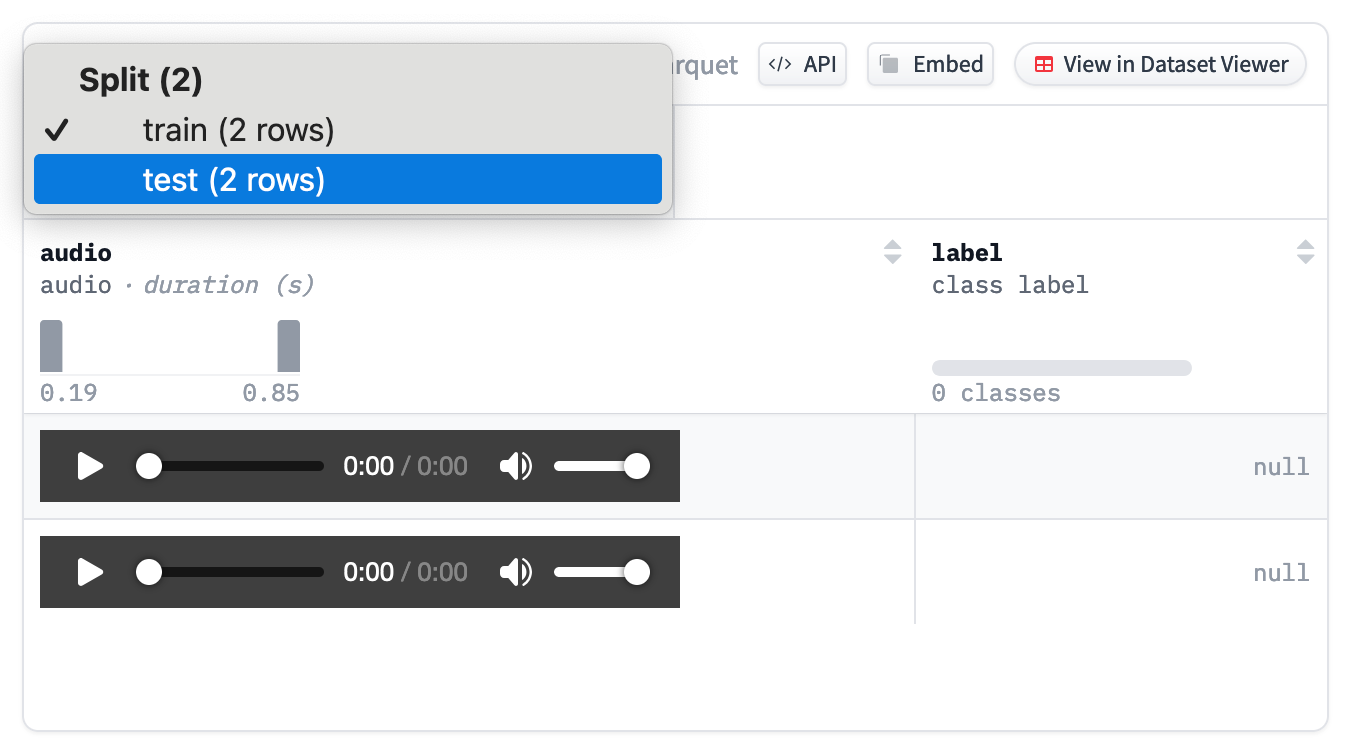
Task: Adjust the second audio volume slider
Action: (x=600, y=572)
